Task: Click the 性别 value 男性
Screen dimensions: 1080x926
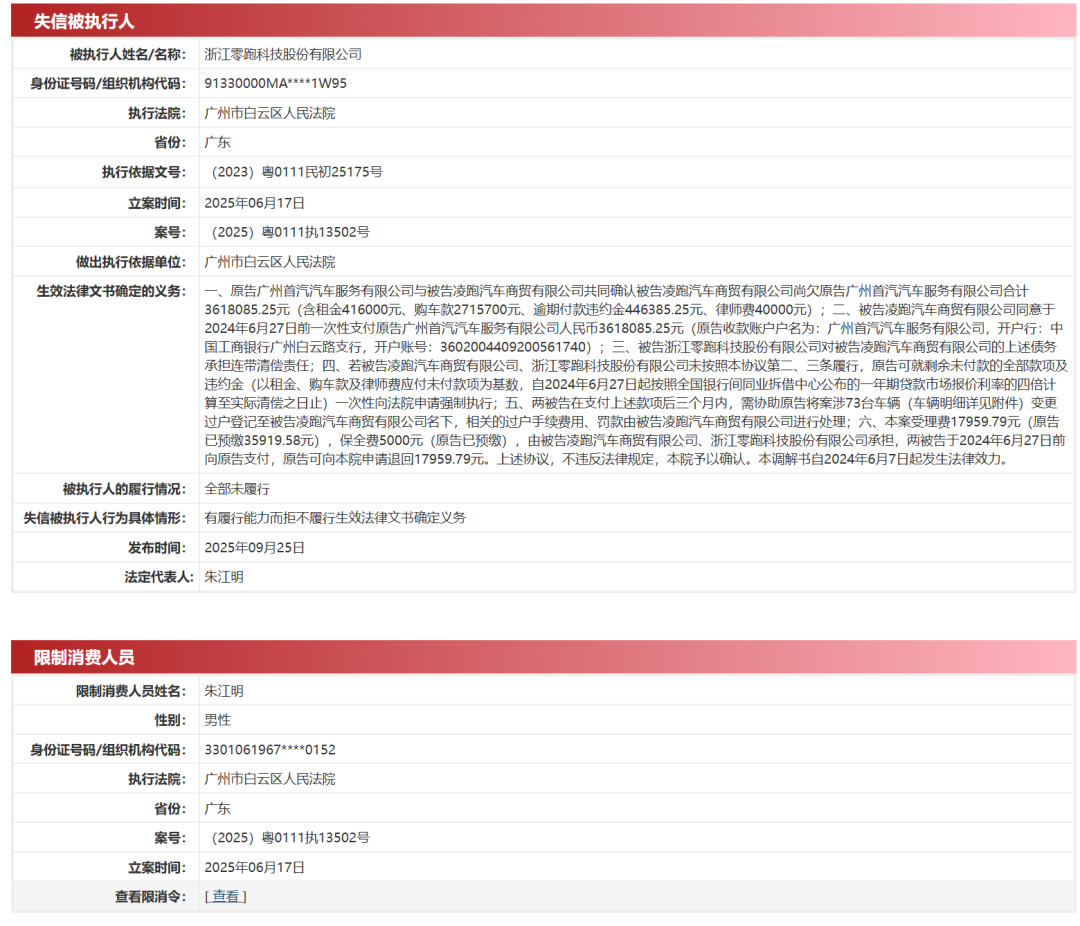Action: tap(216, 719)
